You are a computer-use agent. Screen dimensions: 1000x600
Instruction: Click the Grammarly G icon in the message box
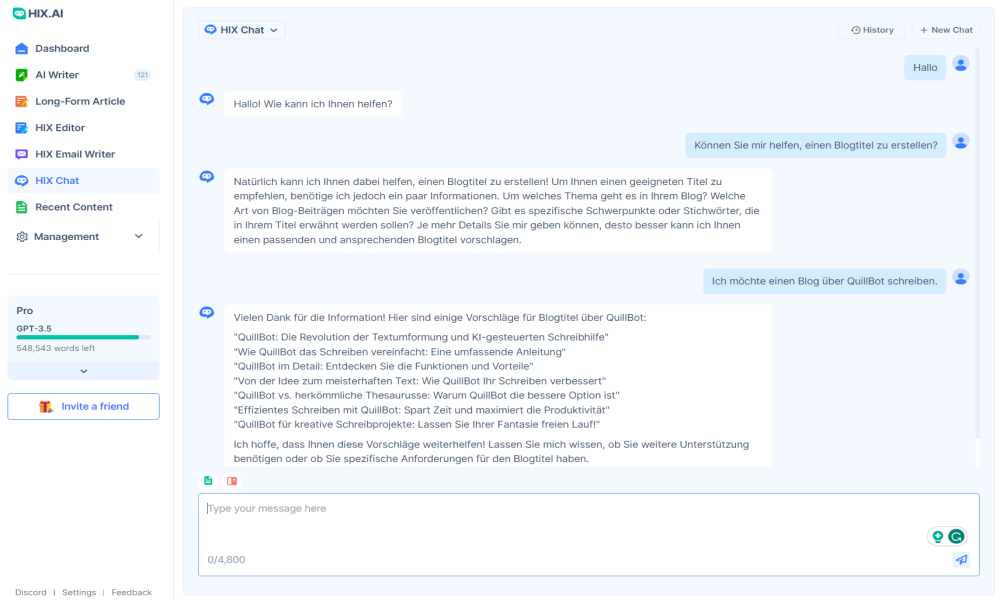click(x=956, y=536)
